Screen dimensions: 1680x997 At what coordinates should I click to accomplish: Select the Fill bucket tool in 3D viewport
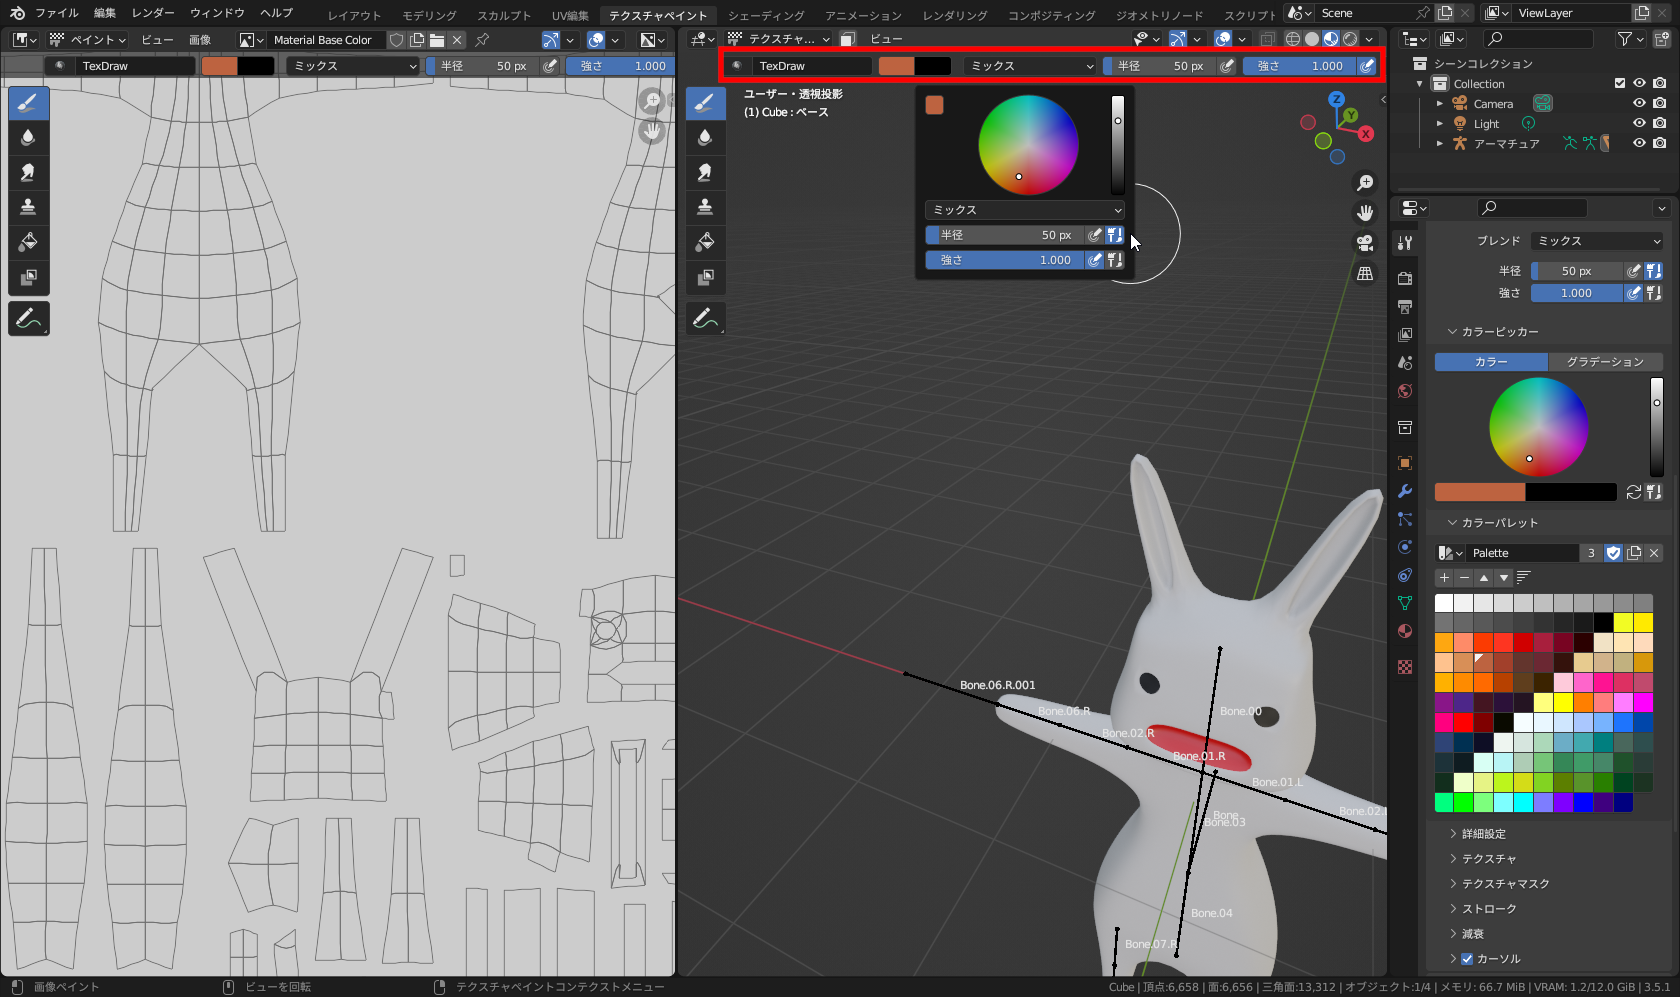pyautogui.click(x=705, y=242)
